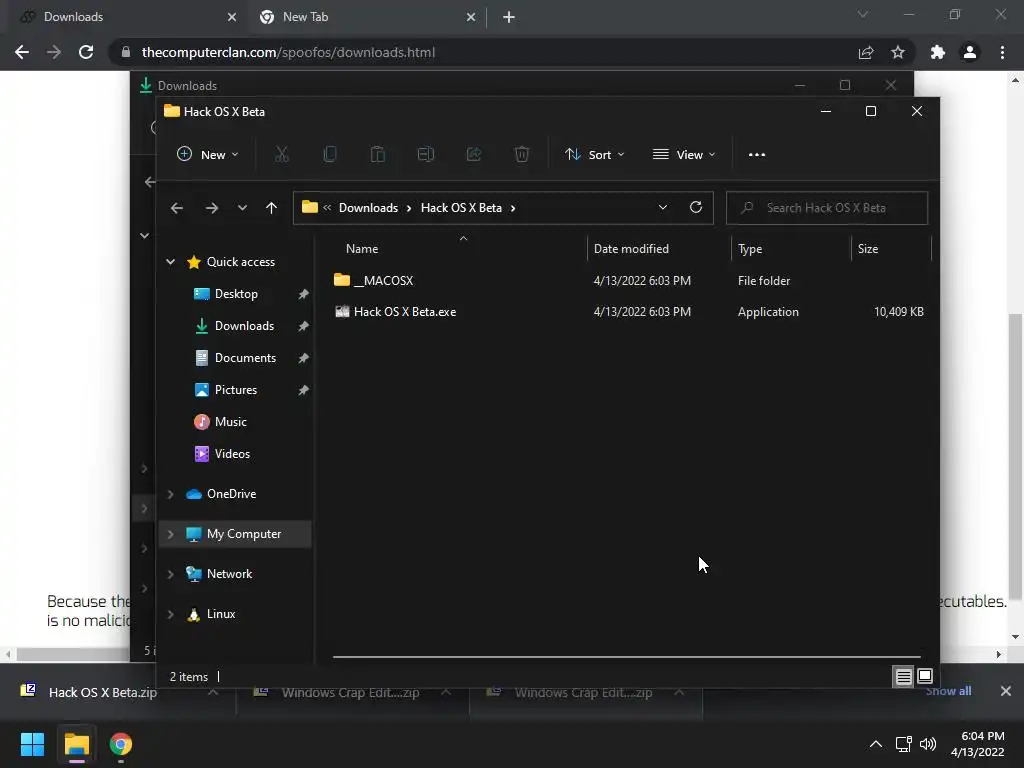
Task: Open the Sort dropdown menu
Action: [594, 155]
